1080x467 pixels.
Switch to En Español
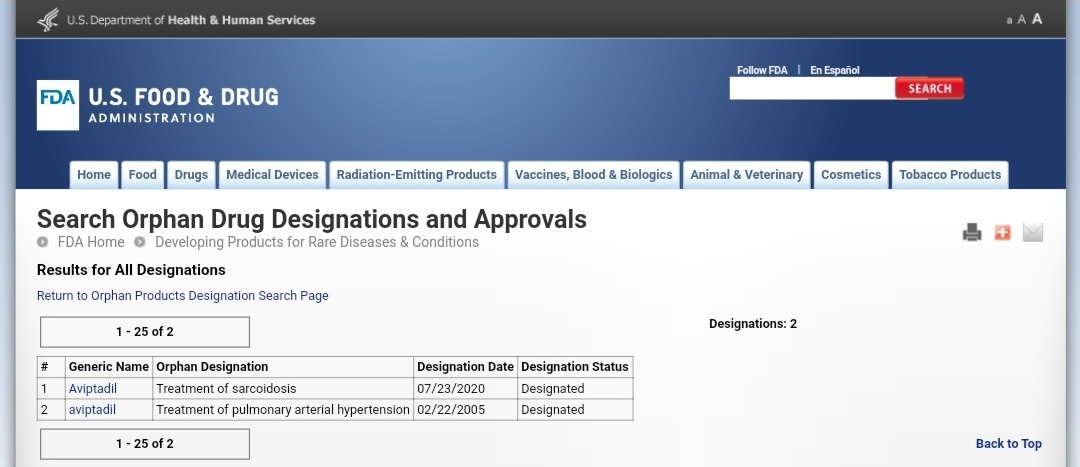click(834, 70)
